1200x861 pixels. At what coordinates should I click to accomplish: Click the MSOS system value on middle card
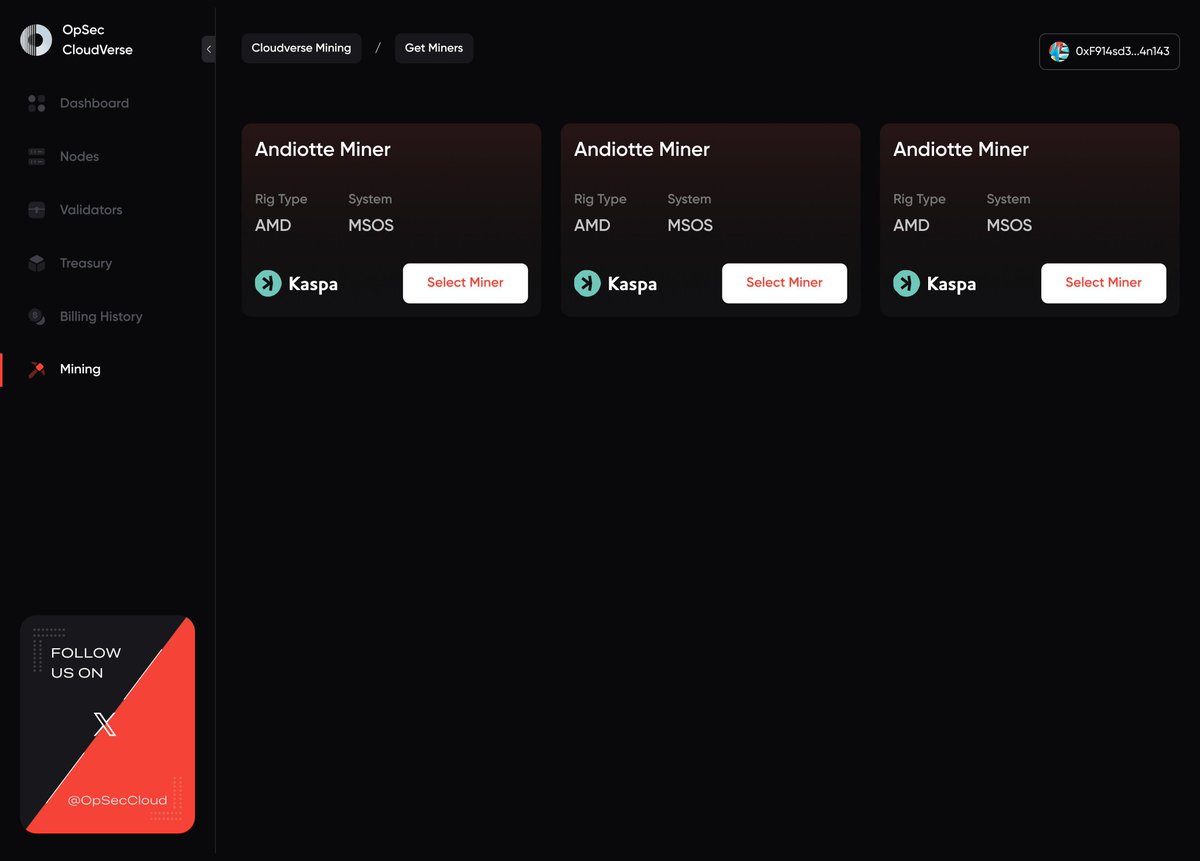690,225
